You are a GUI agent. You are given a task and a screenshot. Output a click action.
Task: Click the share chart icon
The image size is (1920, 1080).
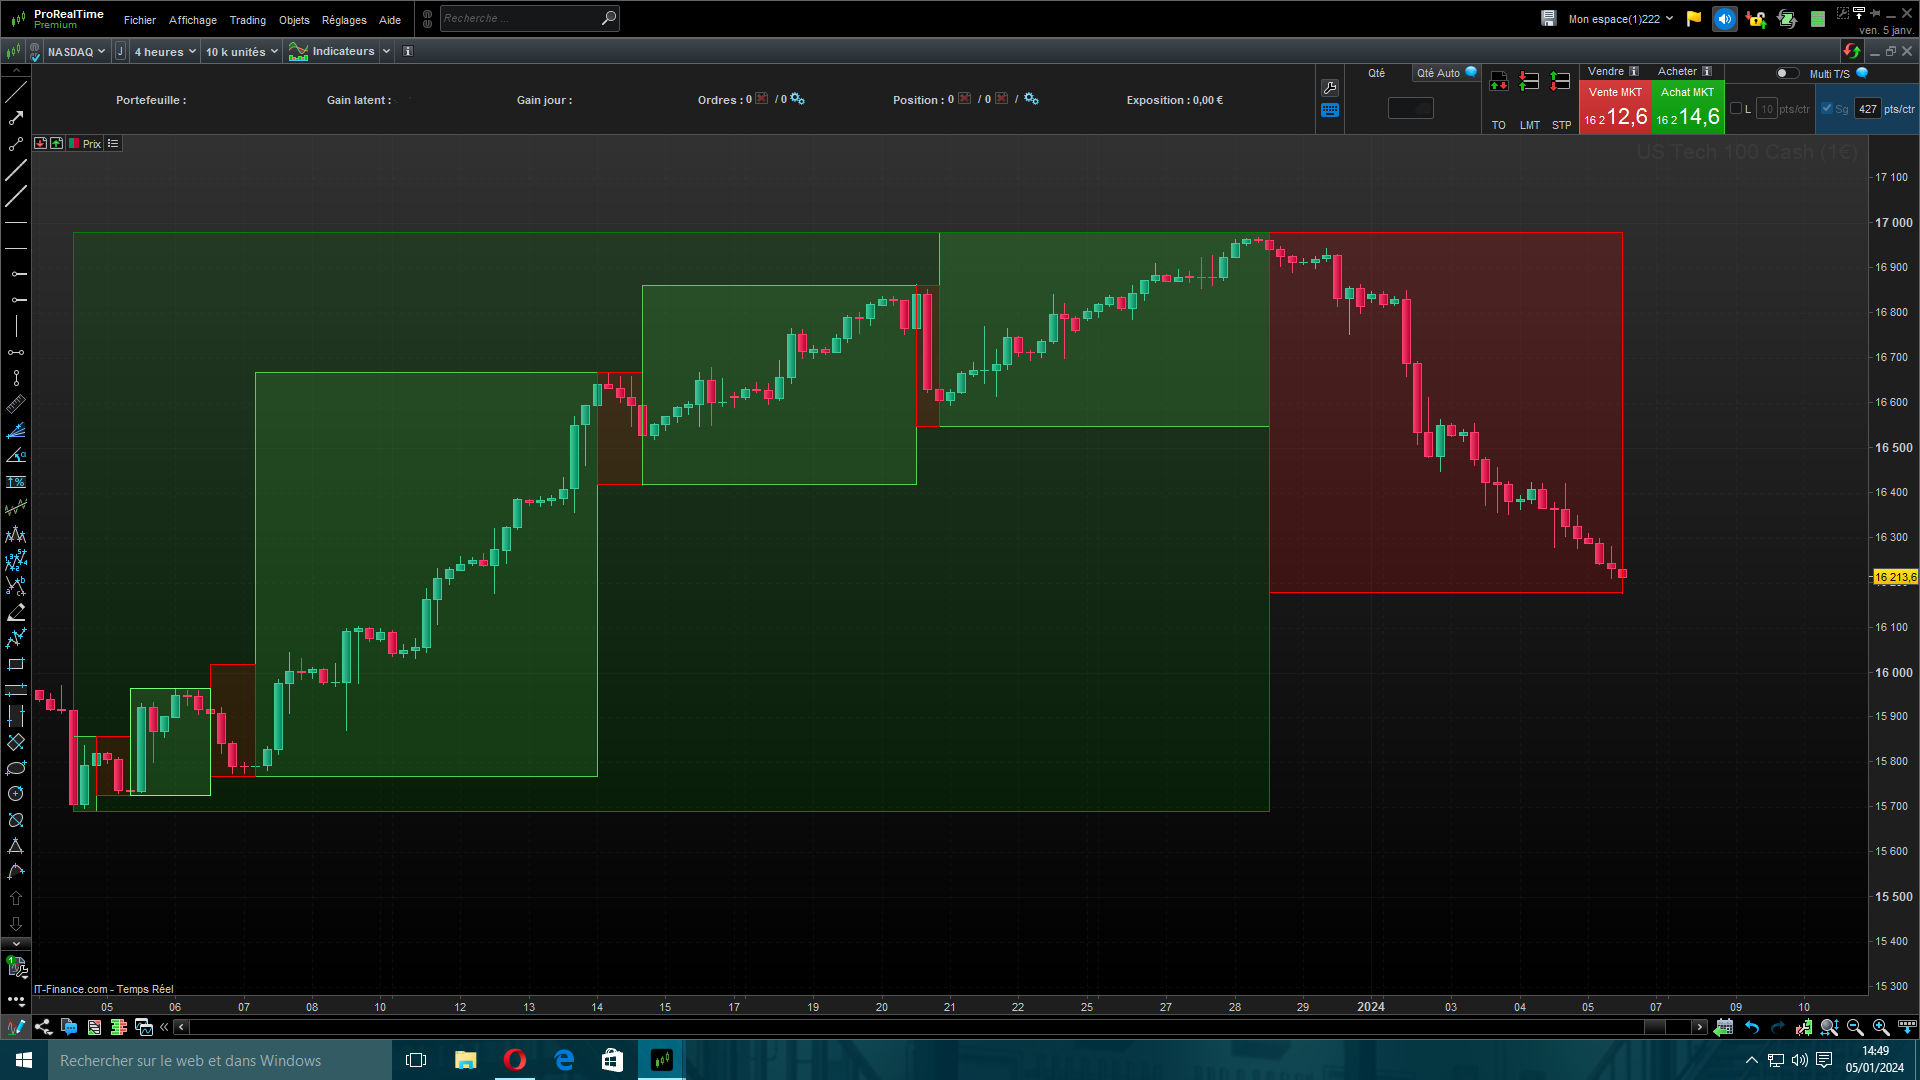[43, 1027]
